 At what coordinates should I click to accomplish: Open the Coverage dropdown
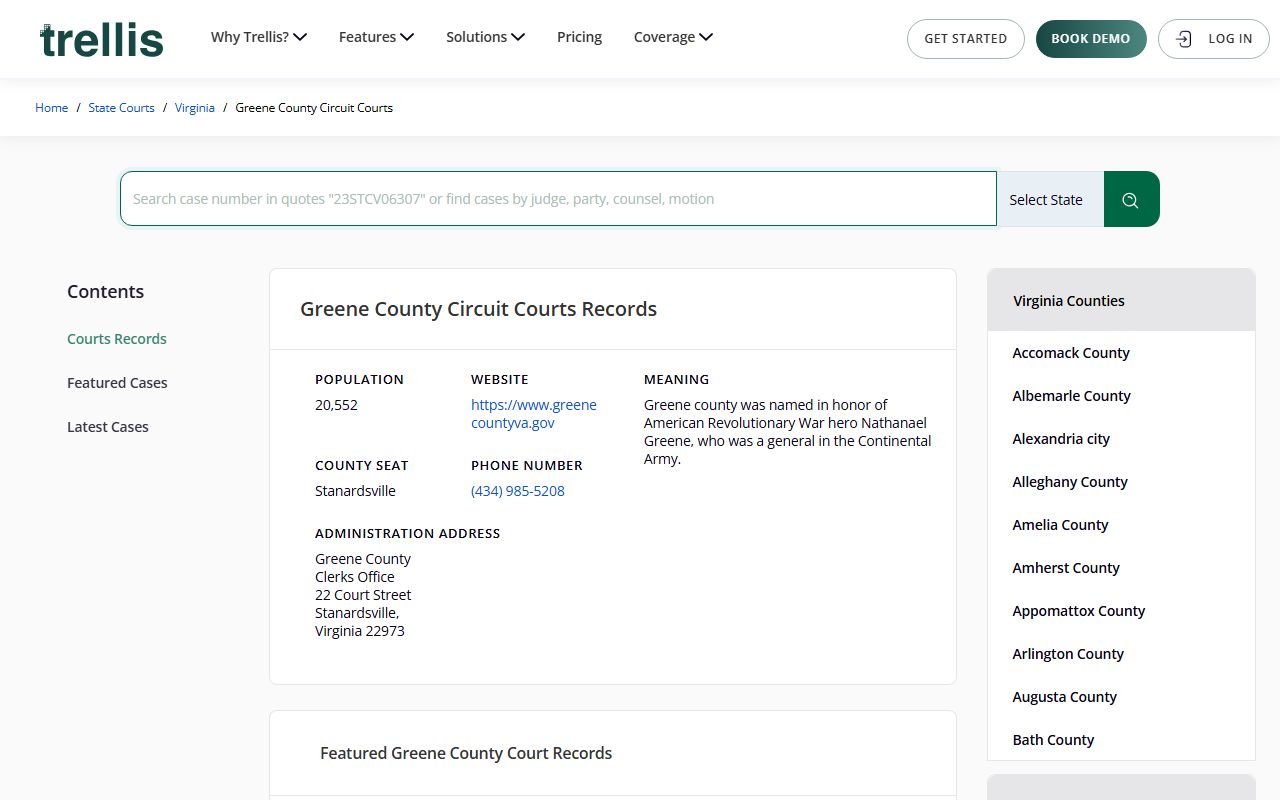pyautogui.click(x=673, y=37)
